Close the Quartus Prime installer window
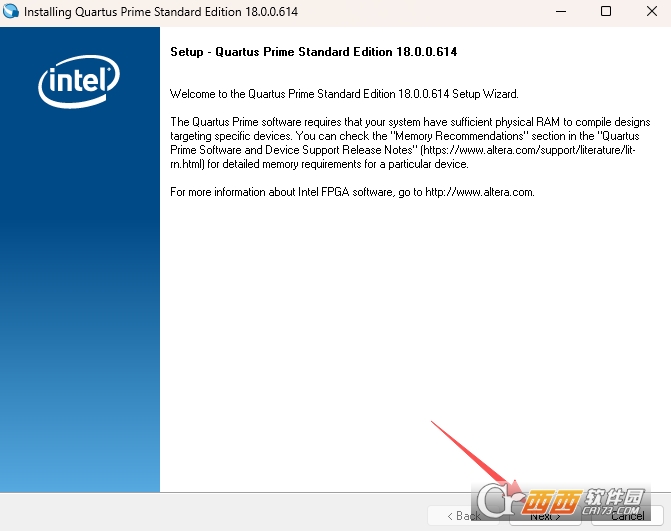The width and height of the screenshot is (671, 531). point(651,12)
